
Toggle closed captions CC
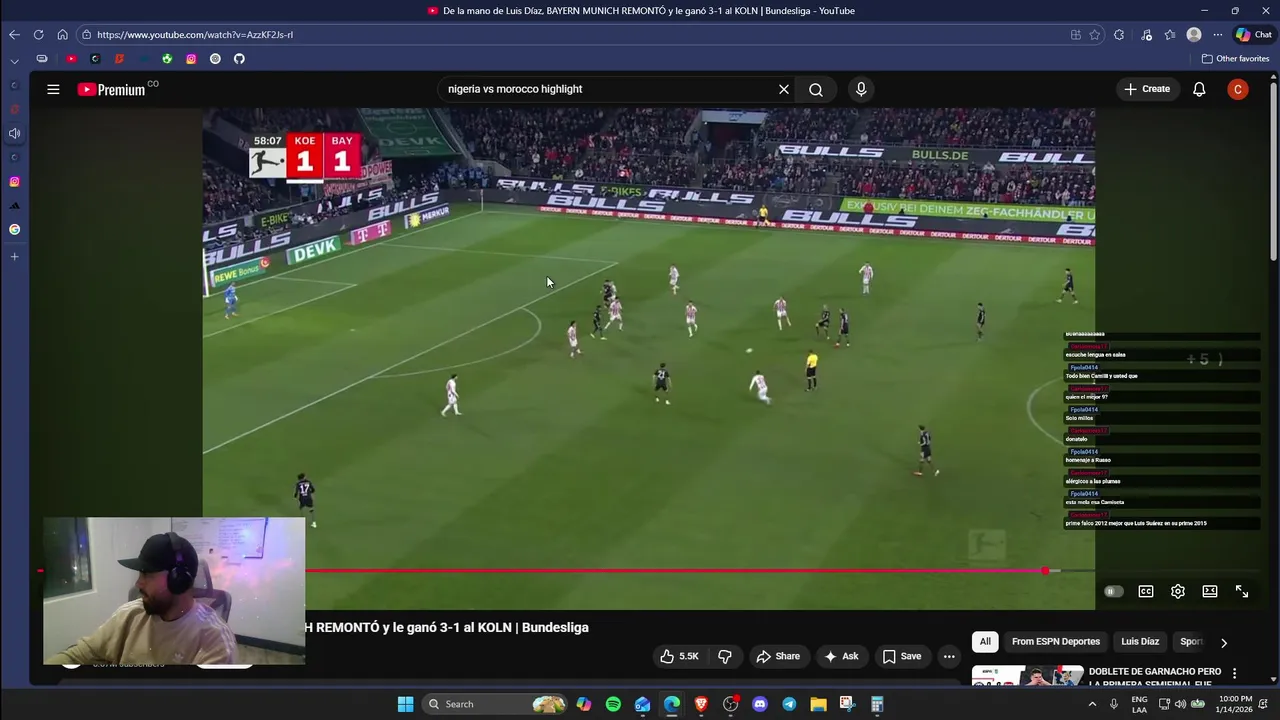[x=1146, y=591]
